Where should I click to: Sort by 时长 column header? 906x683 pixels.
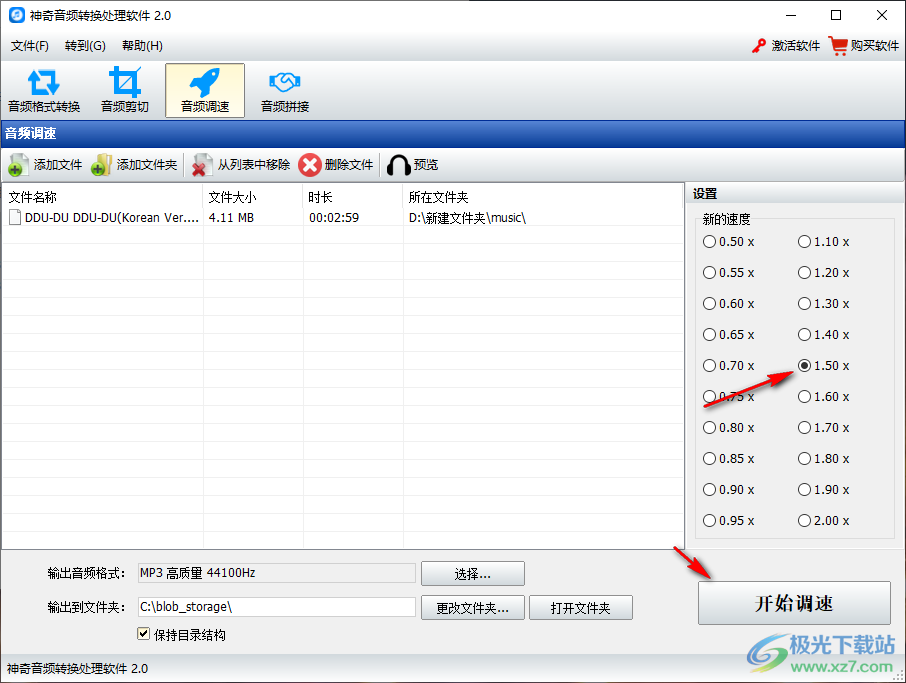tap(352, 197)
